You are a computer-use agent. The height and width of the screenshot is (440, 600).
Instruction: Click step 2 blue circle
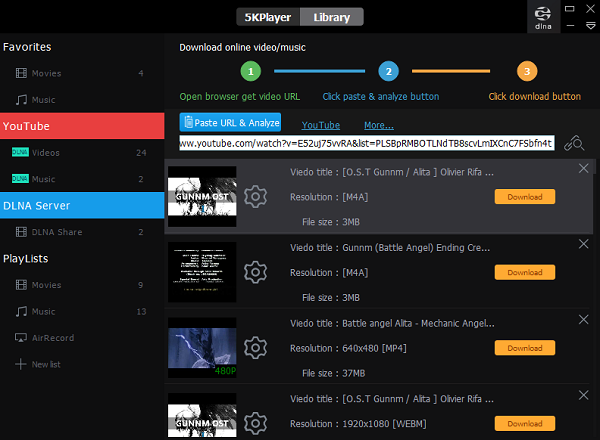pos(388,71)
